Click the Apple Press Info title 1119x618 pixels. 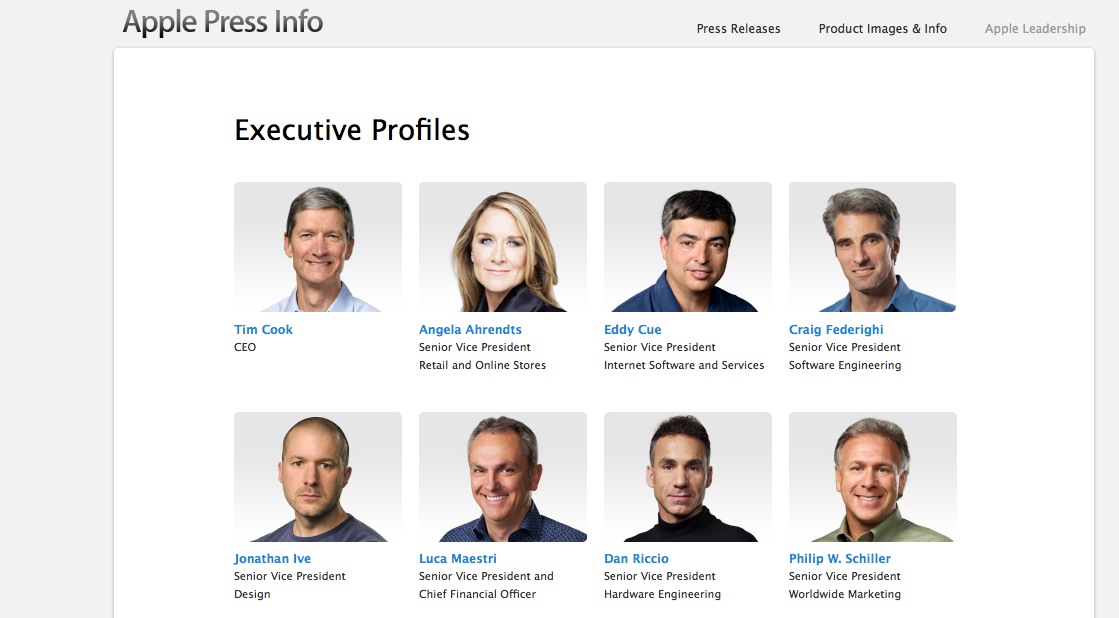[x=223, y=22]
